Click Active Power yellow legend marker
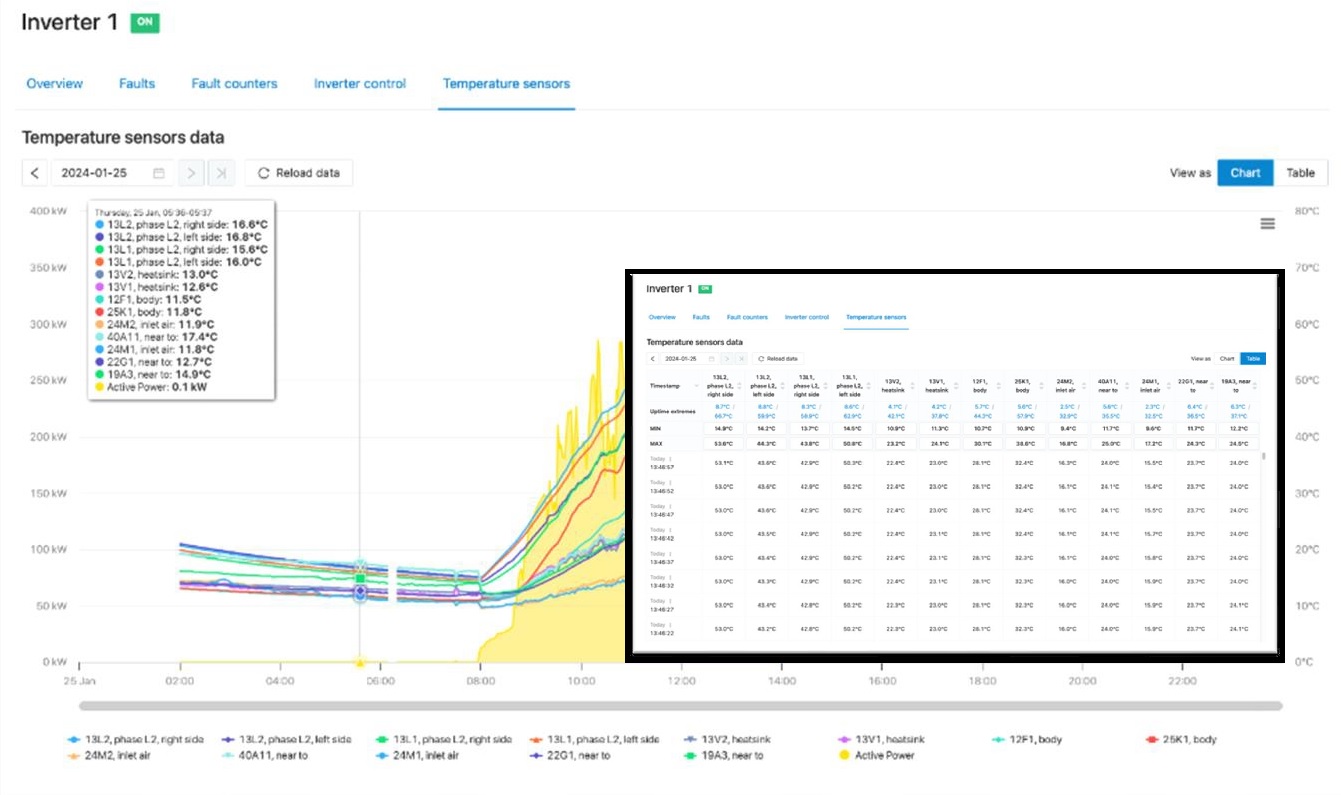Screen dimensions: 1341x795 844,755
